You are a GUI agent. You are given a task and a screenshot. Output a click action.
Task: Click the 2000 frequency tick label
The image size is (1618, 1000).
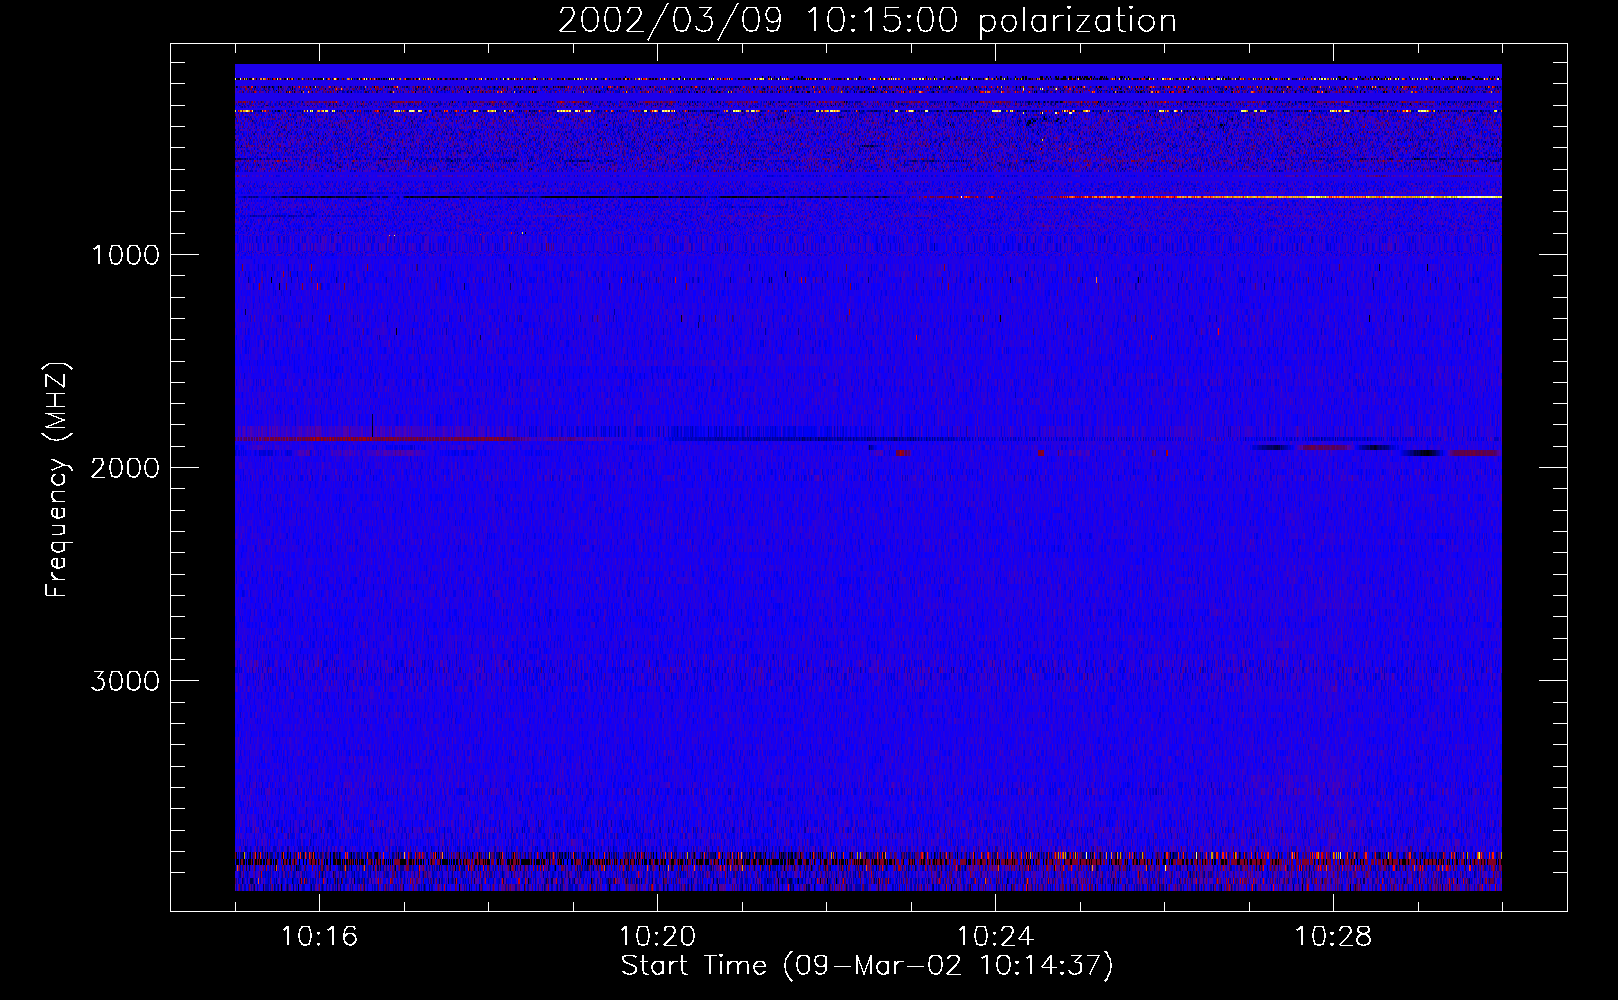tap(125, 468)
